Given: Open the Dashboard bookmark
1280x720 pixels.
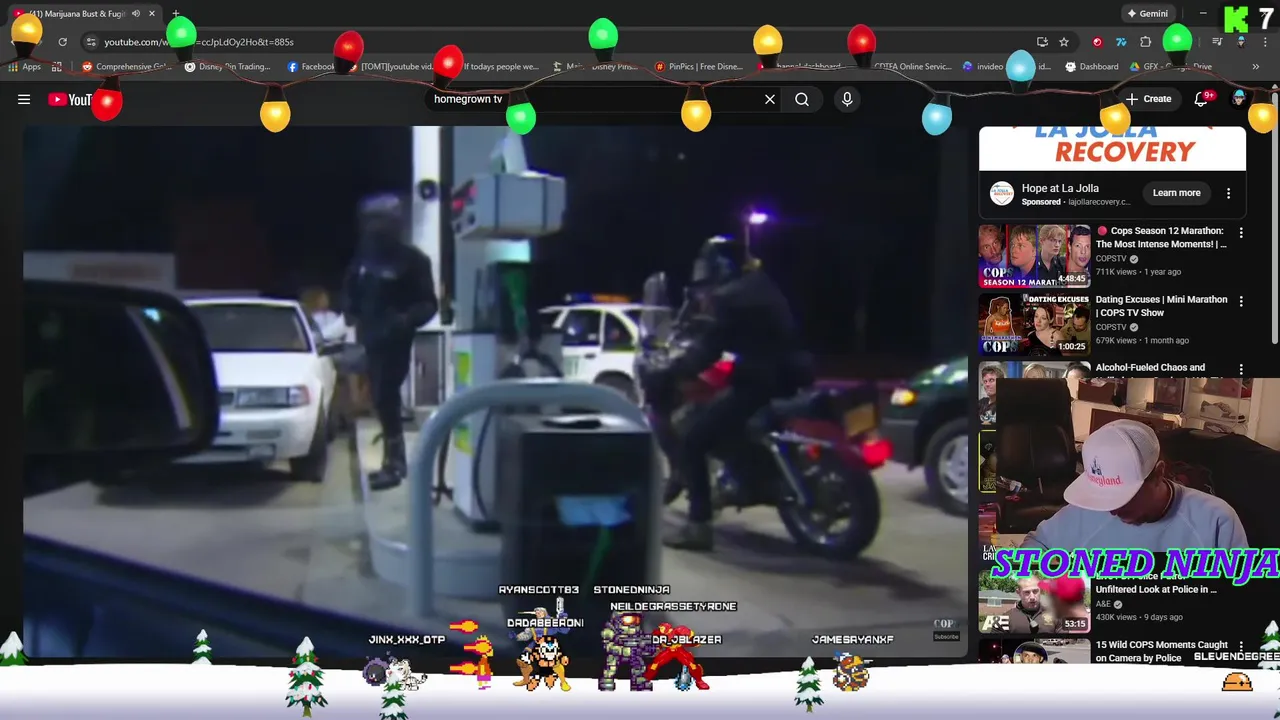Looking at the screenshot, I should pyautogui.click(x=1092, y=67).
